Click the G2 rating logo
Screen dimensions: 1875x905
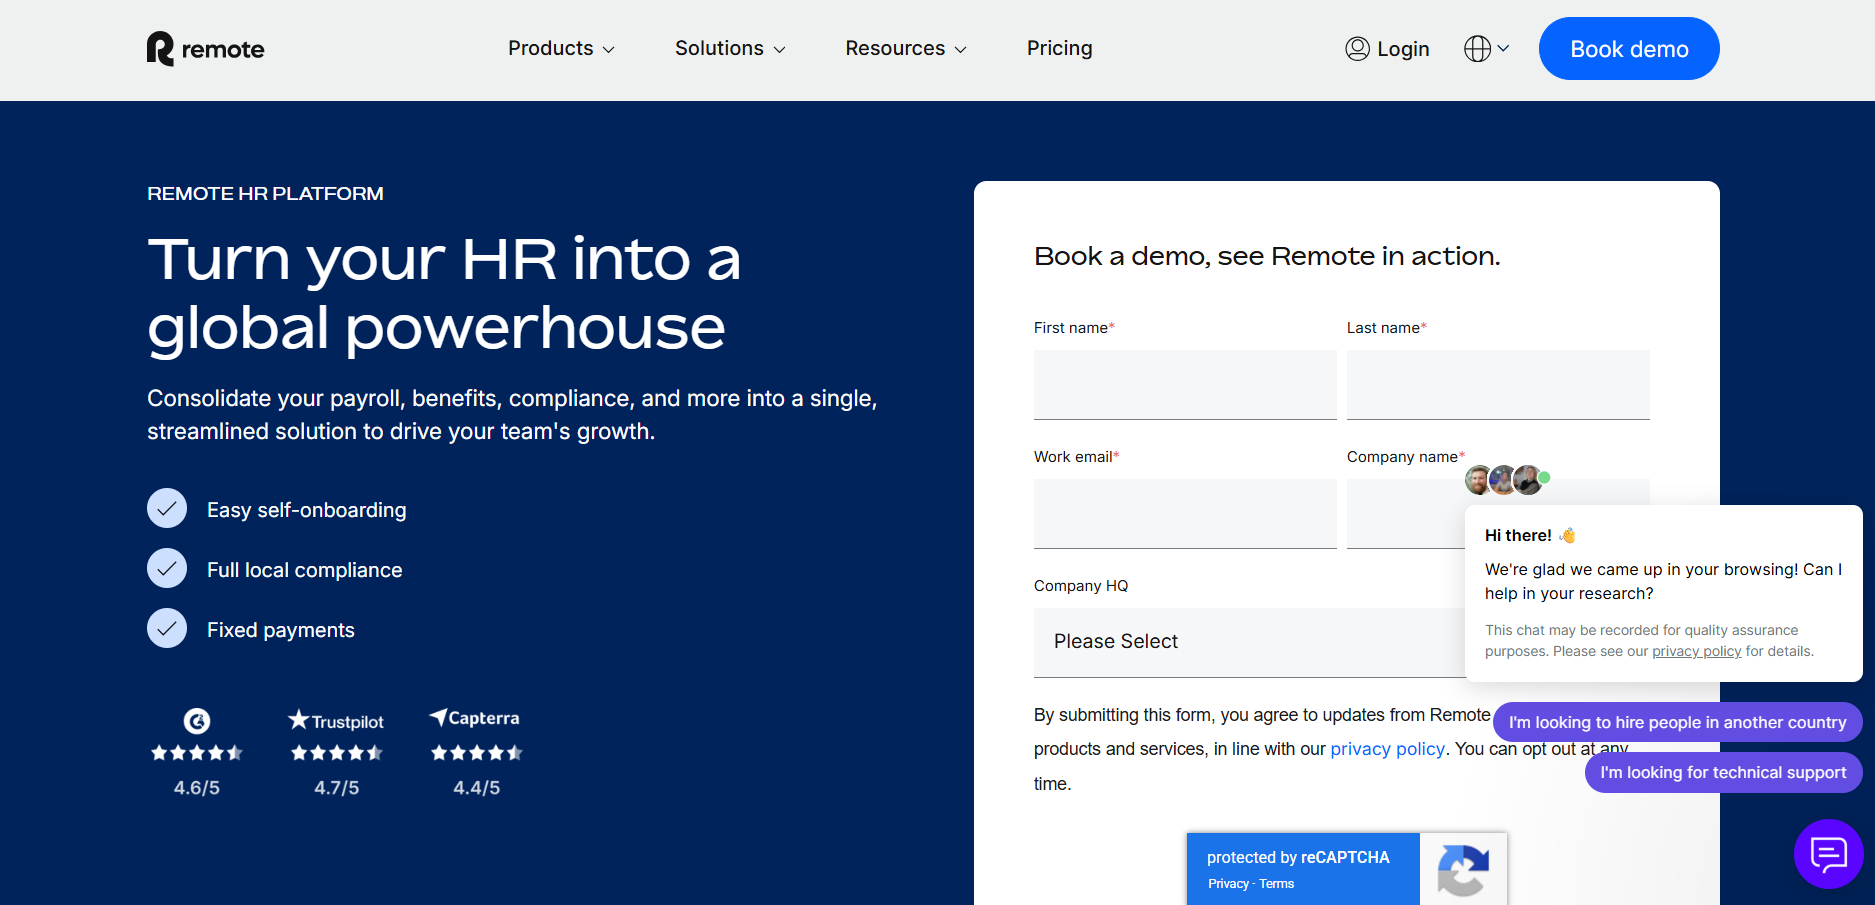point(197,721)
